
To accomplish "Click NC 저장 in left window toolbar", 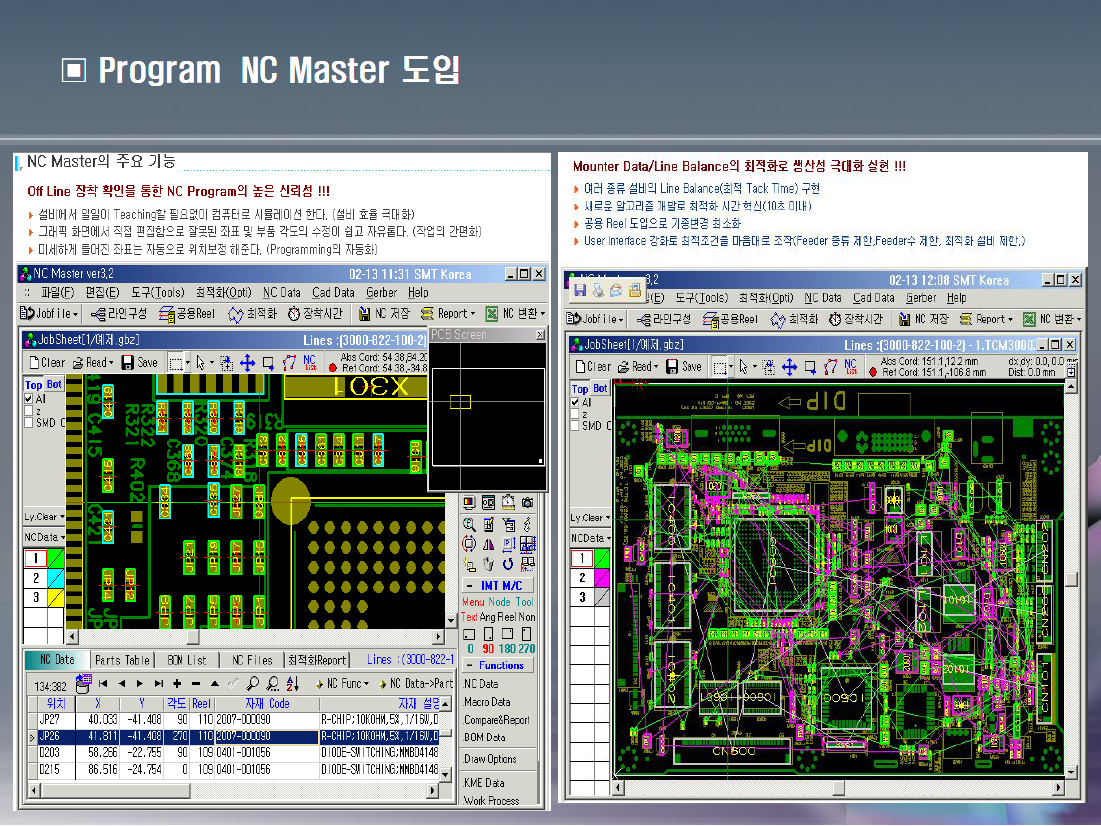I will 383,314.
